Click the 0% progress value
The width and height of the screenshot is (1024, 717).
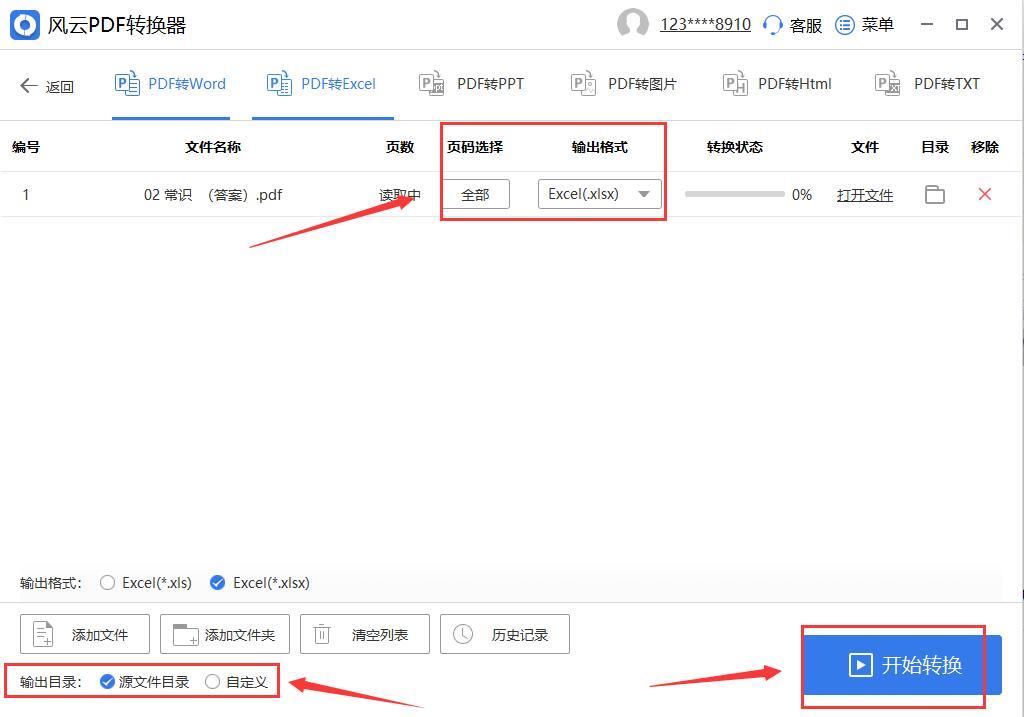click(x=802, y=195)
